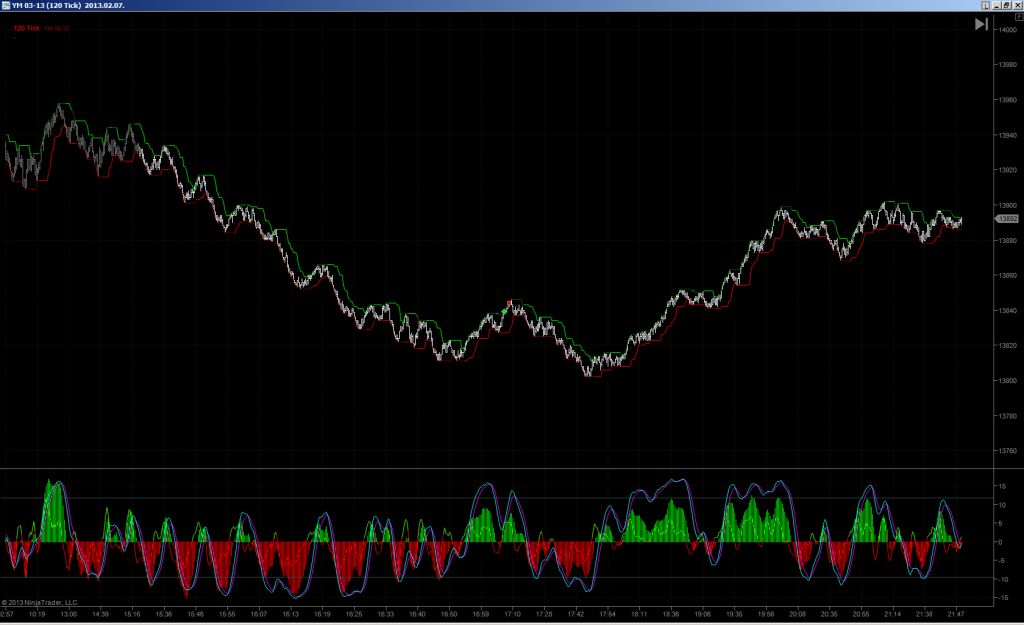Click the 13920 price axis label
Image resolution: width=1024 pixels, height=625 pixels.
click(1008, 170)
